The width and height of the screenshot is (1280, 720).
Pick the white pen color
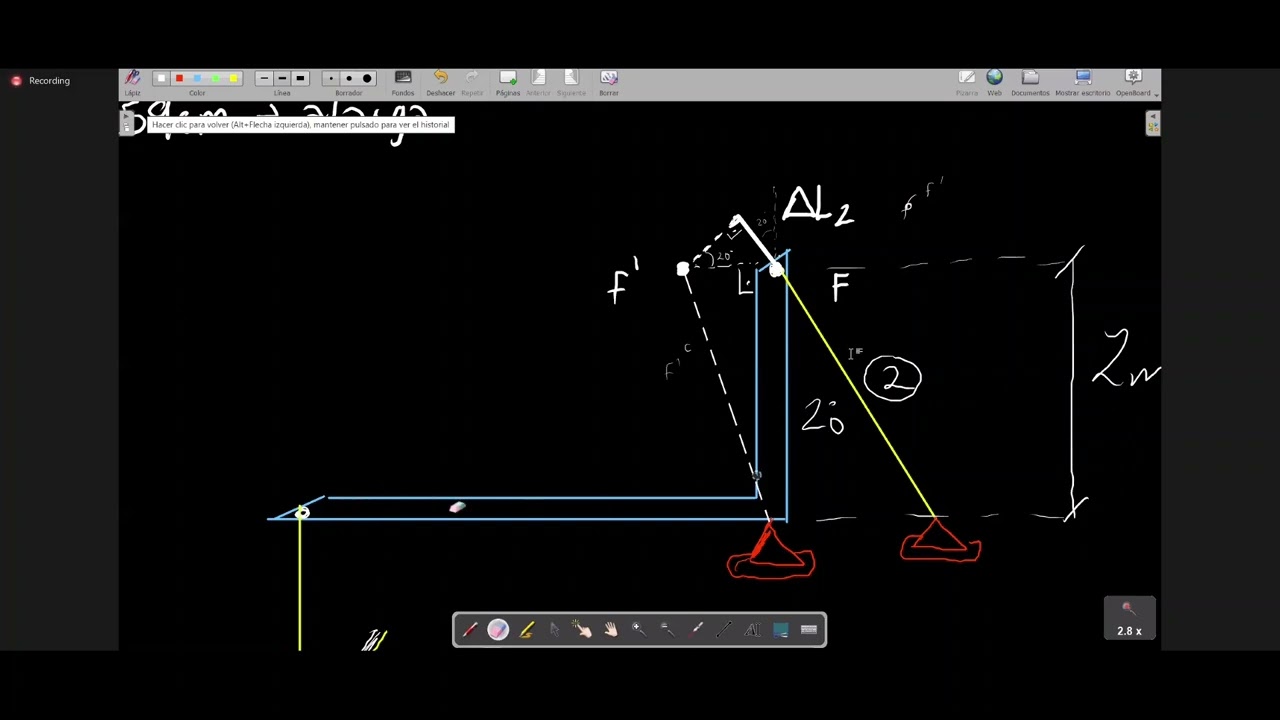161,78
